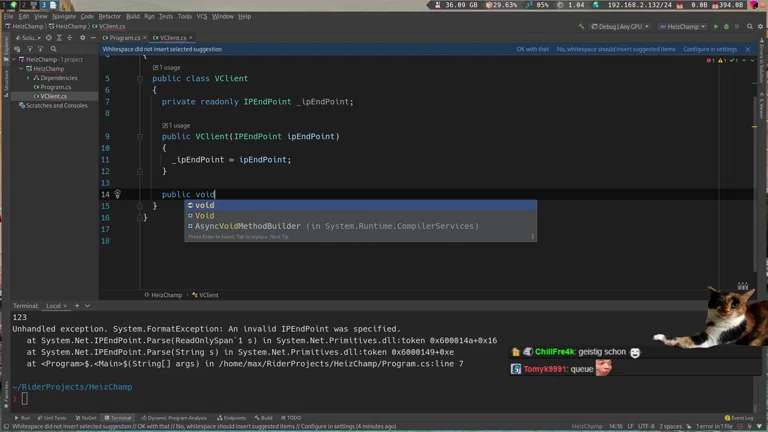Screen dimensions: 768x432
Task: Open Search Everywhere magnifier in top toolbar
Action: 749,26
